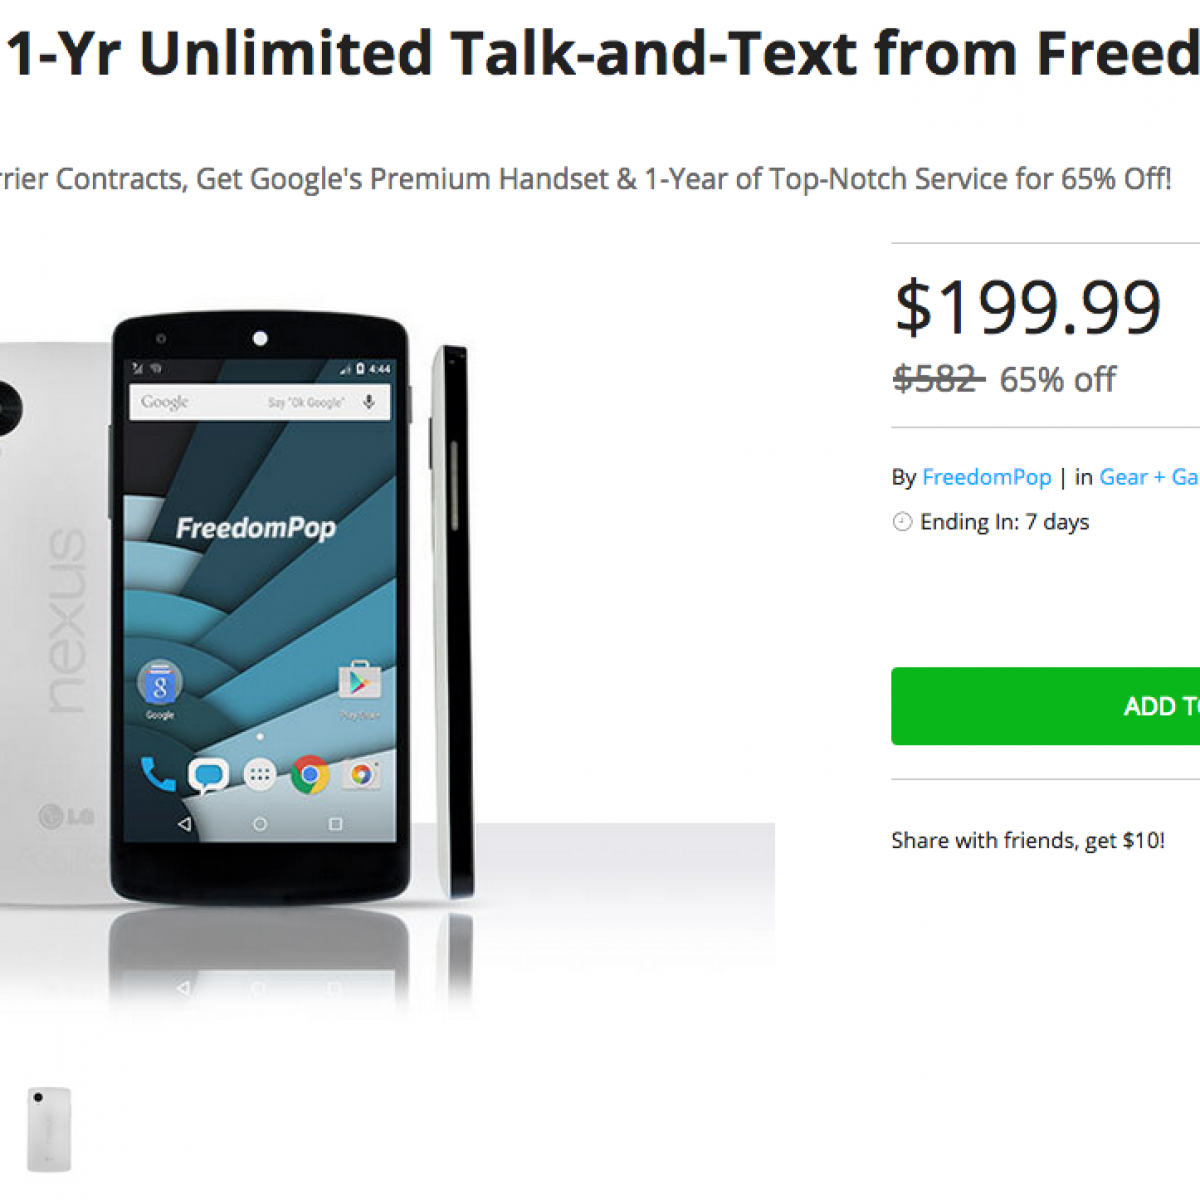Tap the microphone icon in Google bar
Screen dimensions: 1200x1200
[x=369, y=402]
